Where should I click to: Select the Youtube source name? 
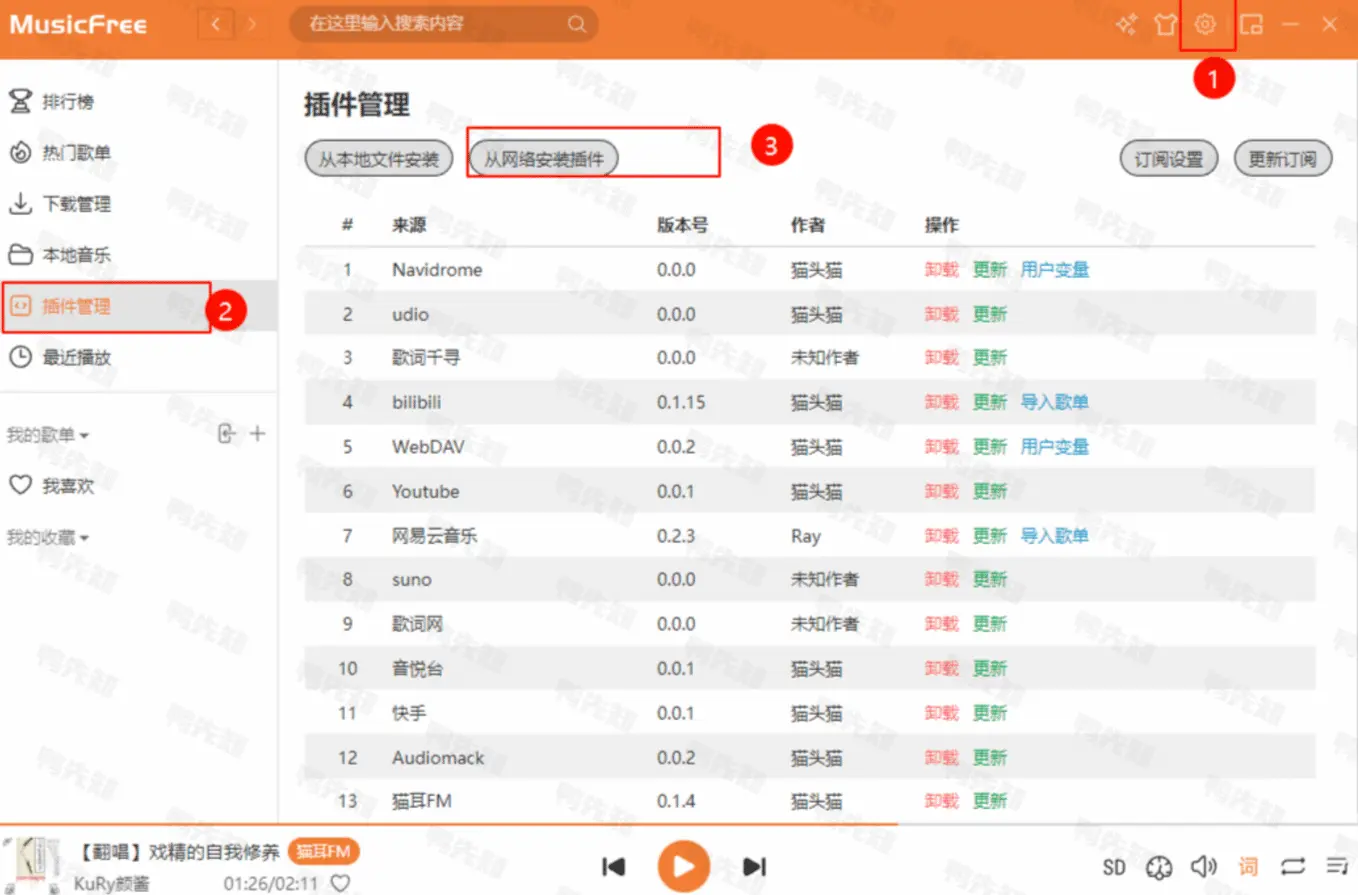426,491
